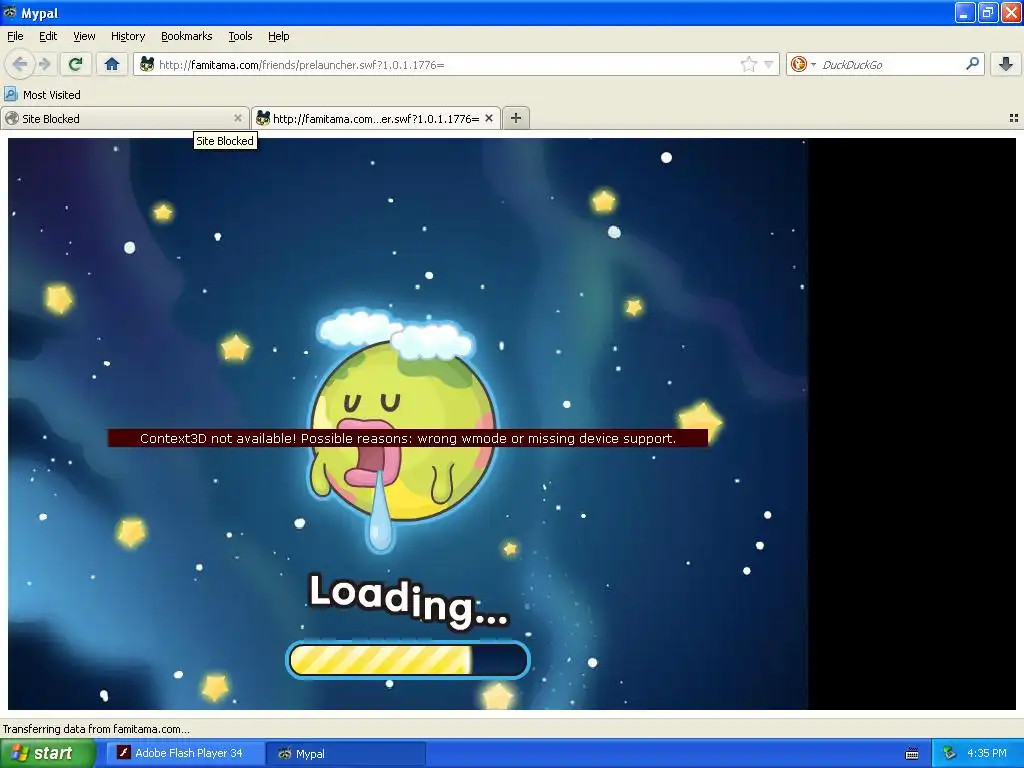Viewport: 1024px width, 768px height.
Task: Minimize the Mypal window
Action: point(965,12)
